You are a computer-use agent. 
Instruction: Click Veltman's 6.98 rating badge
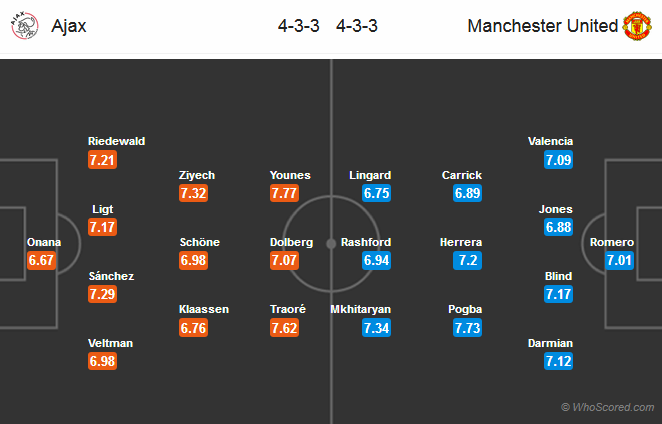(x=102, y=361)
